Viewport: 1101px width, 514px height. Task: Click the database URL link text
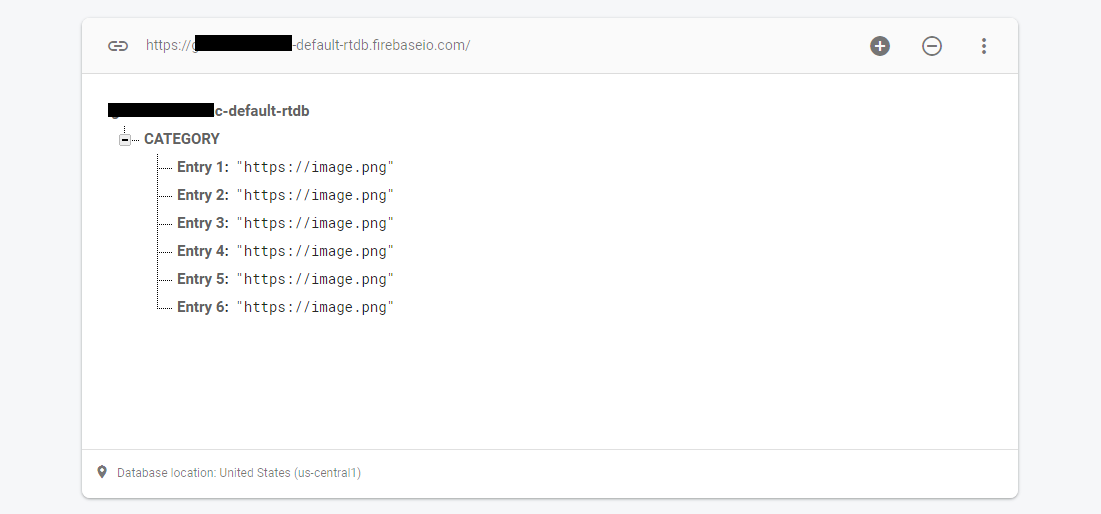(308, 45)
